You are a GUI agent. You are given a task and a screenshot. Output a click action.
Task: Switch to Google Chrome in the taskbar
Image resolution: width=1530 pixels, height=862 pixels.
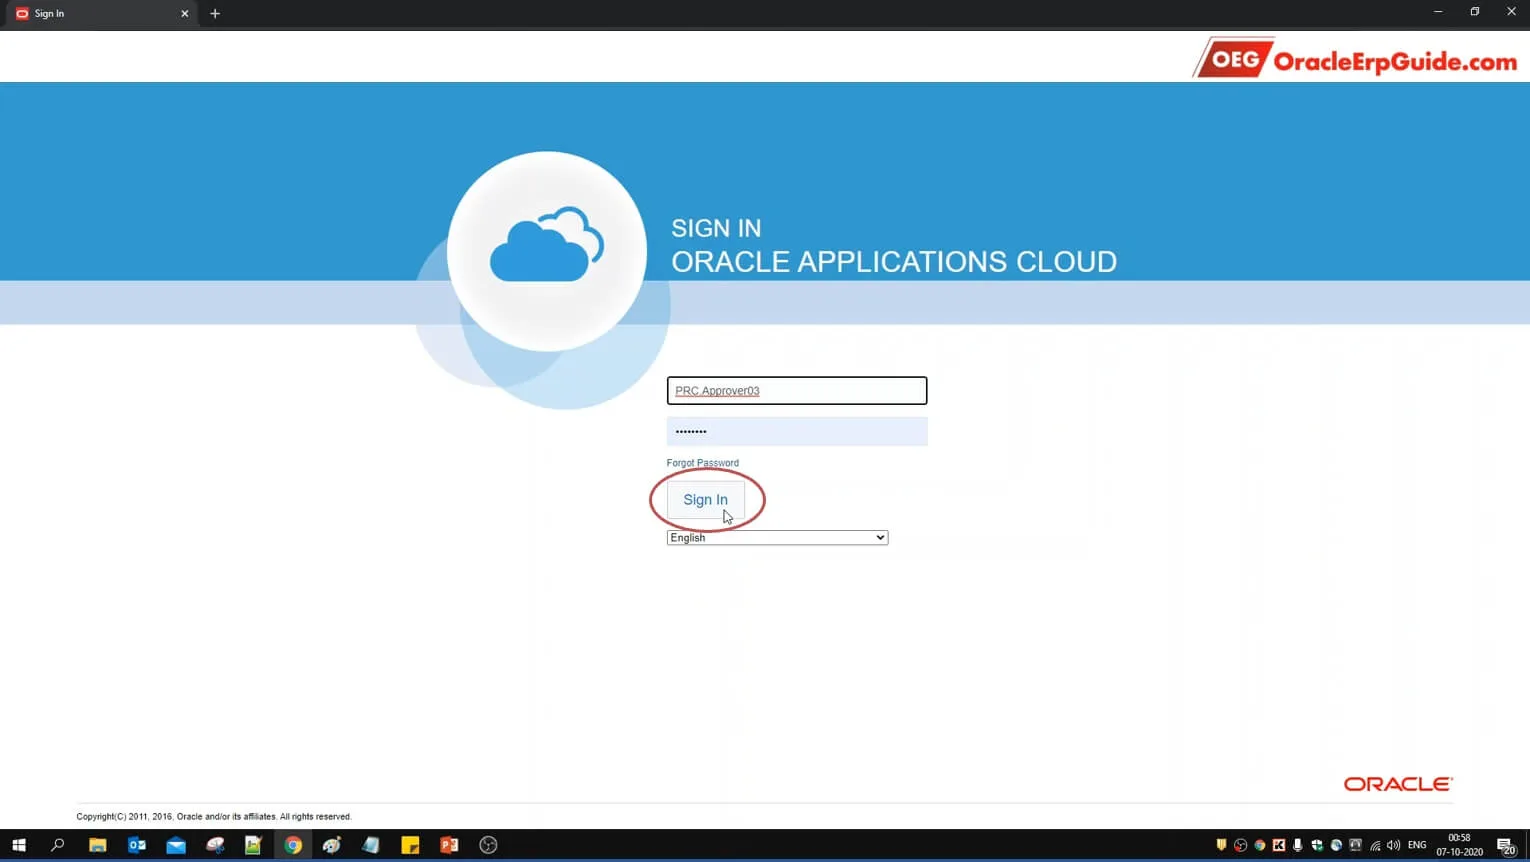tap(293, 845)
